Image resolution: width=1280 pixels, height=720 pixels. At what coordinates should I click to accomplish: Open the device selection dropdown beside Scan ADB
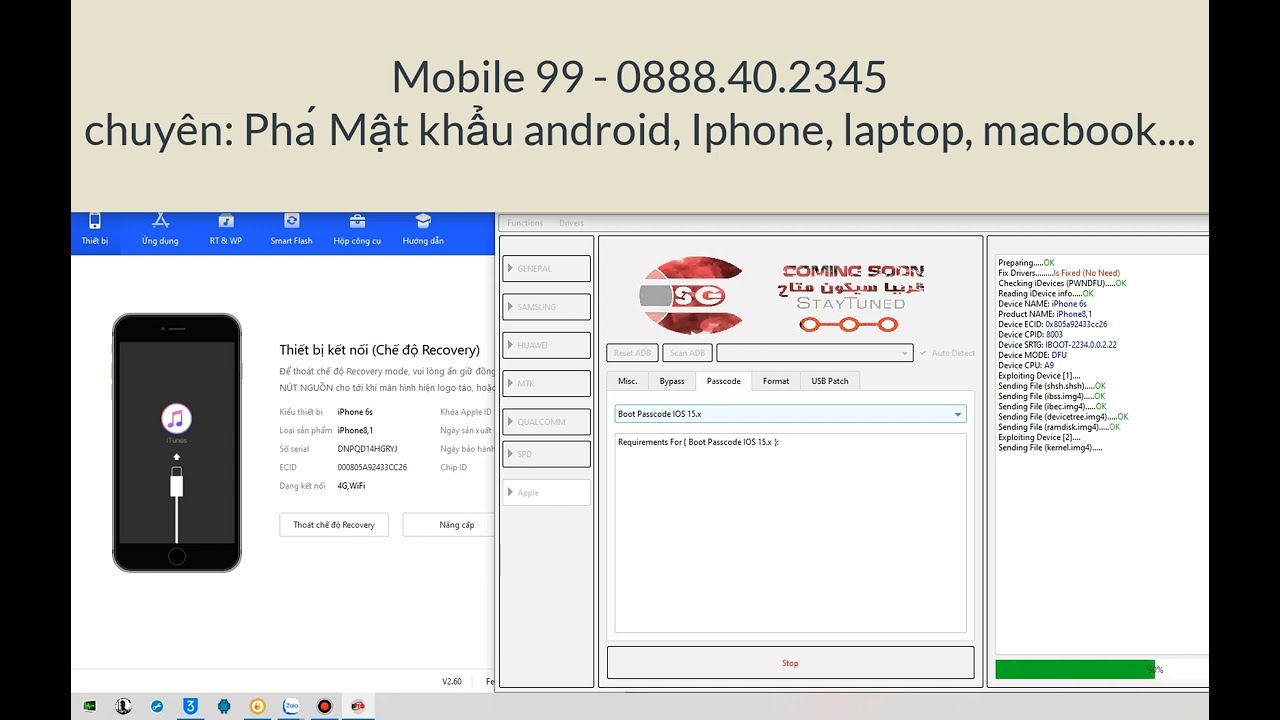[x=815, y=353]
